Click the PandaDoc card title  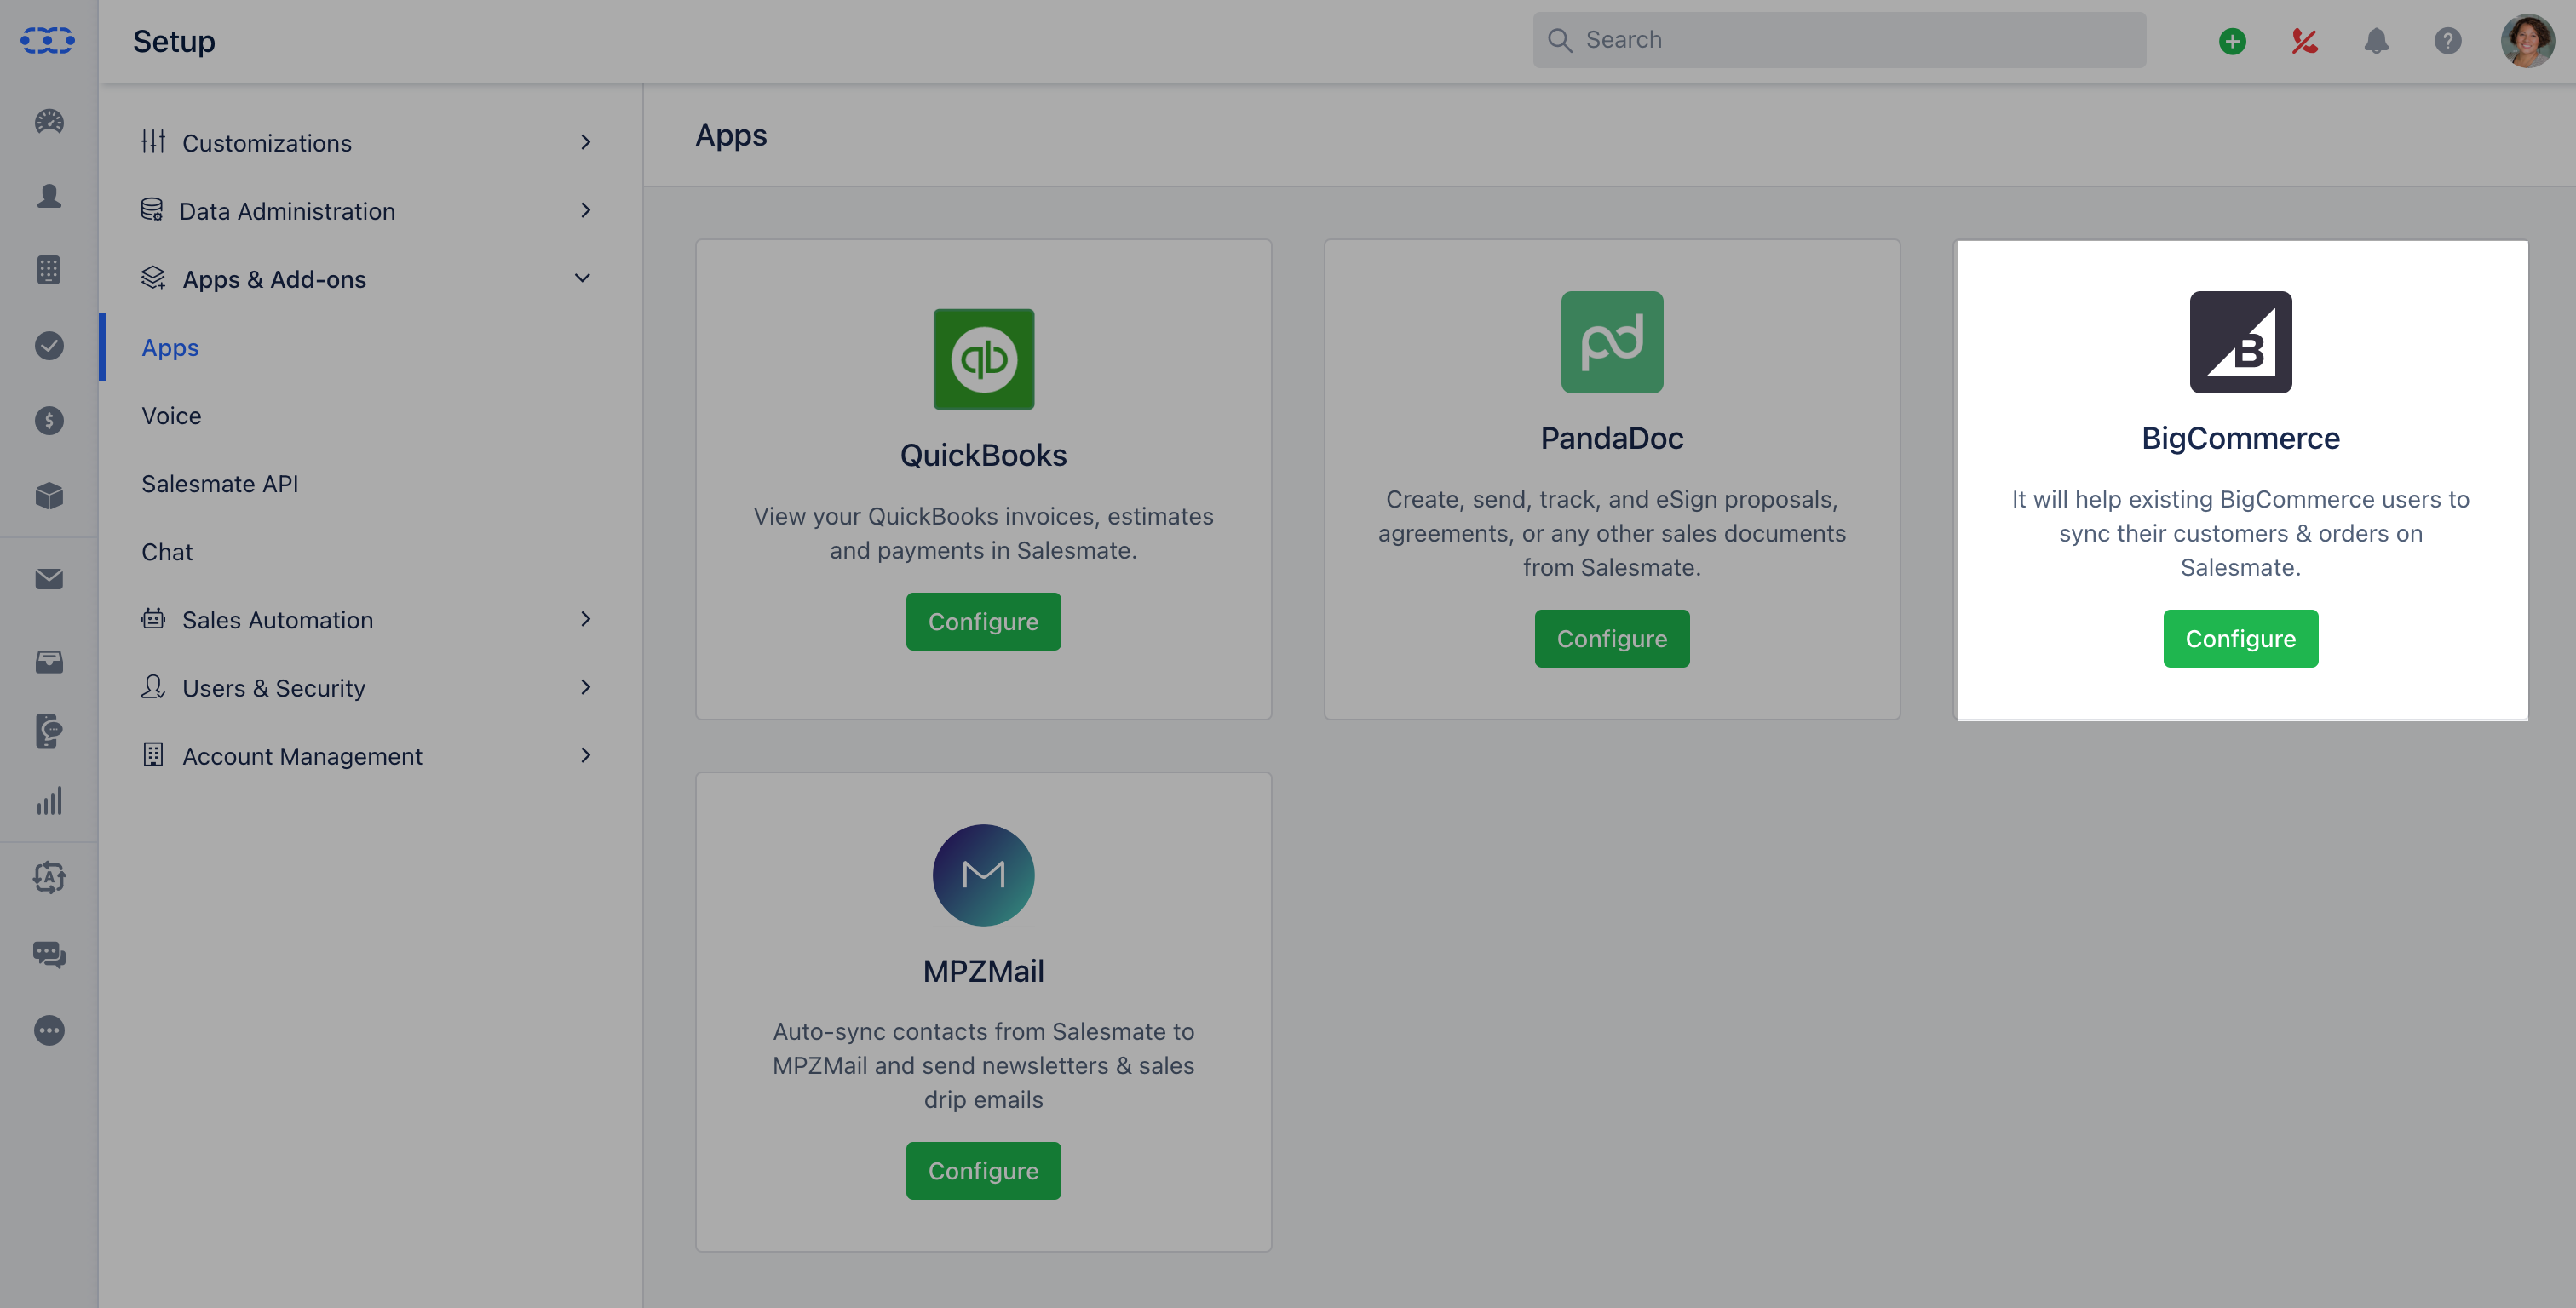(x=1612, y=439)
